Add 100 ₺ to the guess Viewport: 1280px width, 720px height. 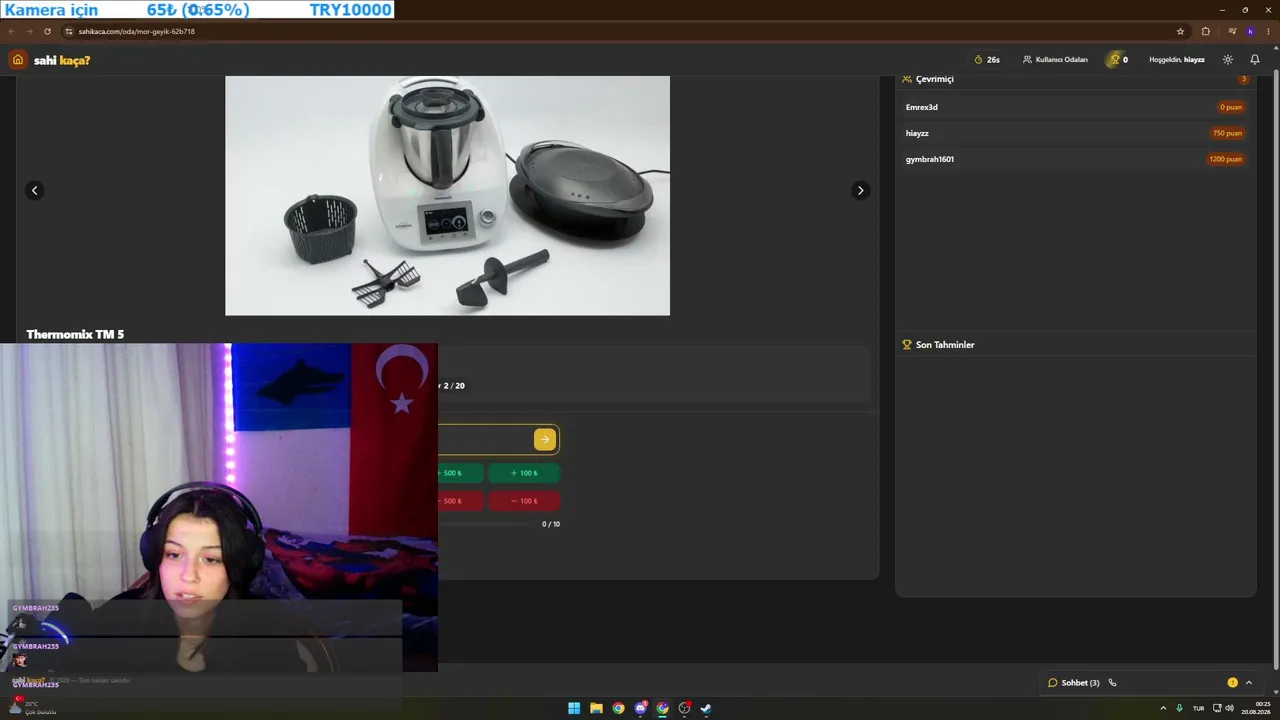pos(524,473)
